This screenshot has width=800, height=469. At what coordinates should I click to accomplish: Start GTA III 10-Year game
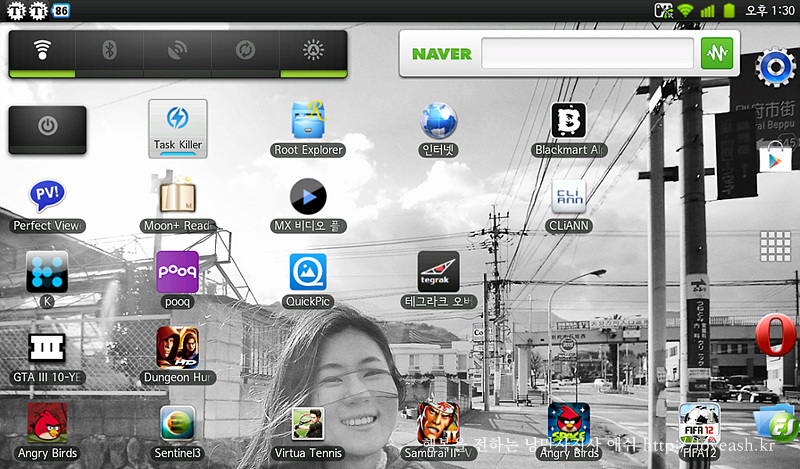47,357
